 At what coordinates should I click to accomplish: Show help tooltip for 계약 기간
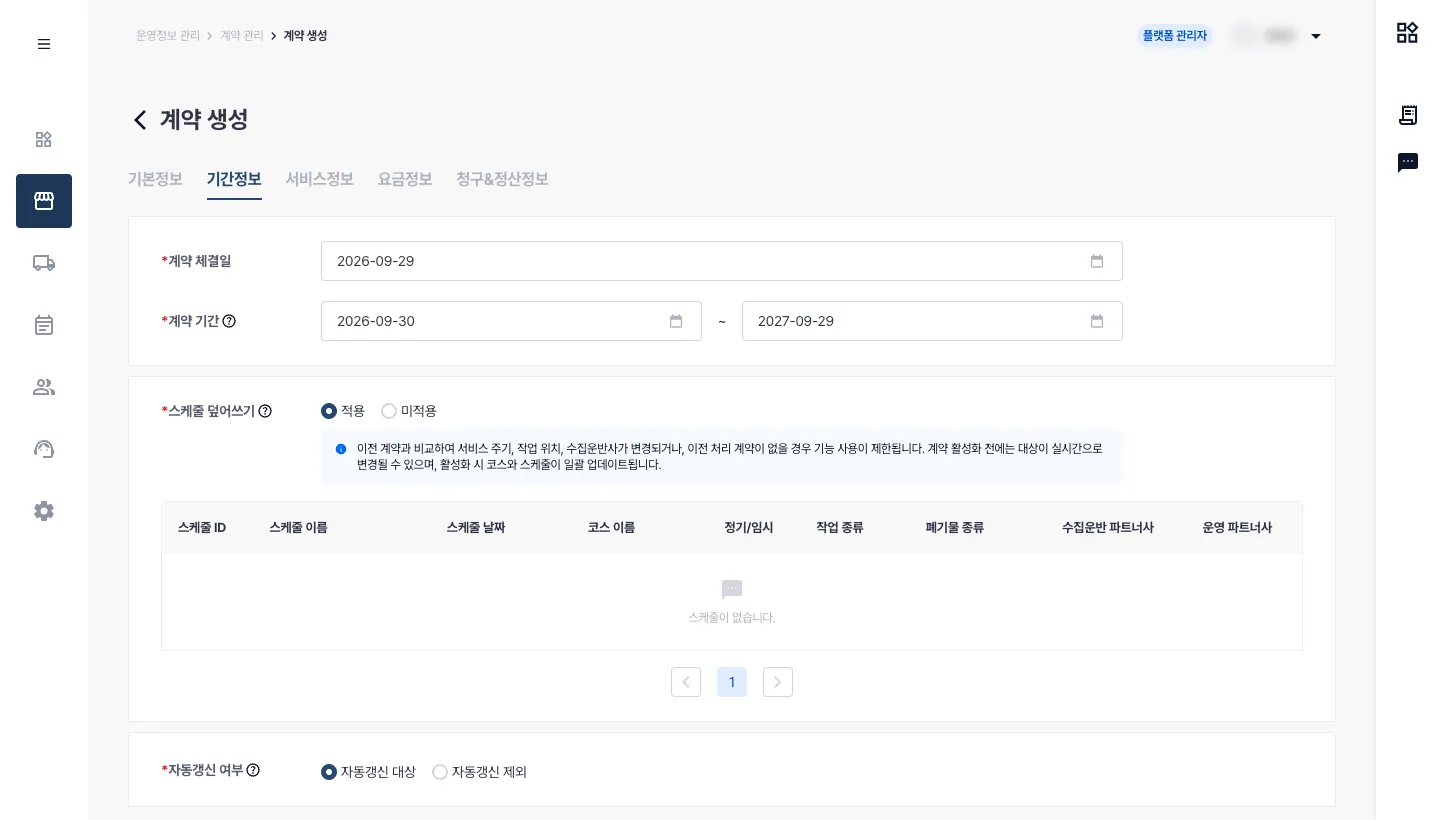click(229, 321)
